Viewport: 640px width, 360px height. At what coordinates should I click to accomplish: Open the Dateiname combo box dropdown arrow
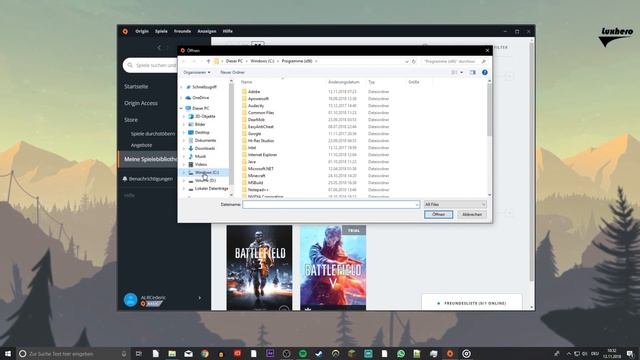(x=417, y=204)
